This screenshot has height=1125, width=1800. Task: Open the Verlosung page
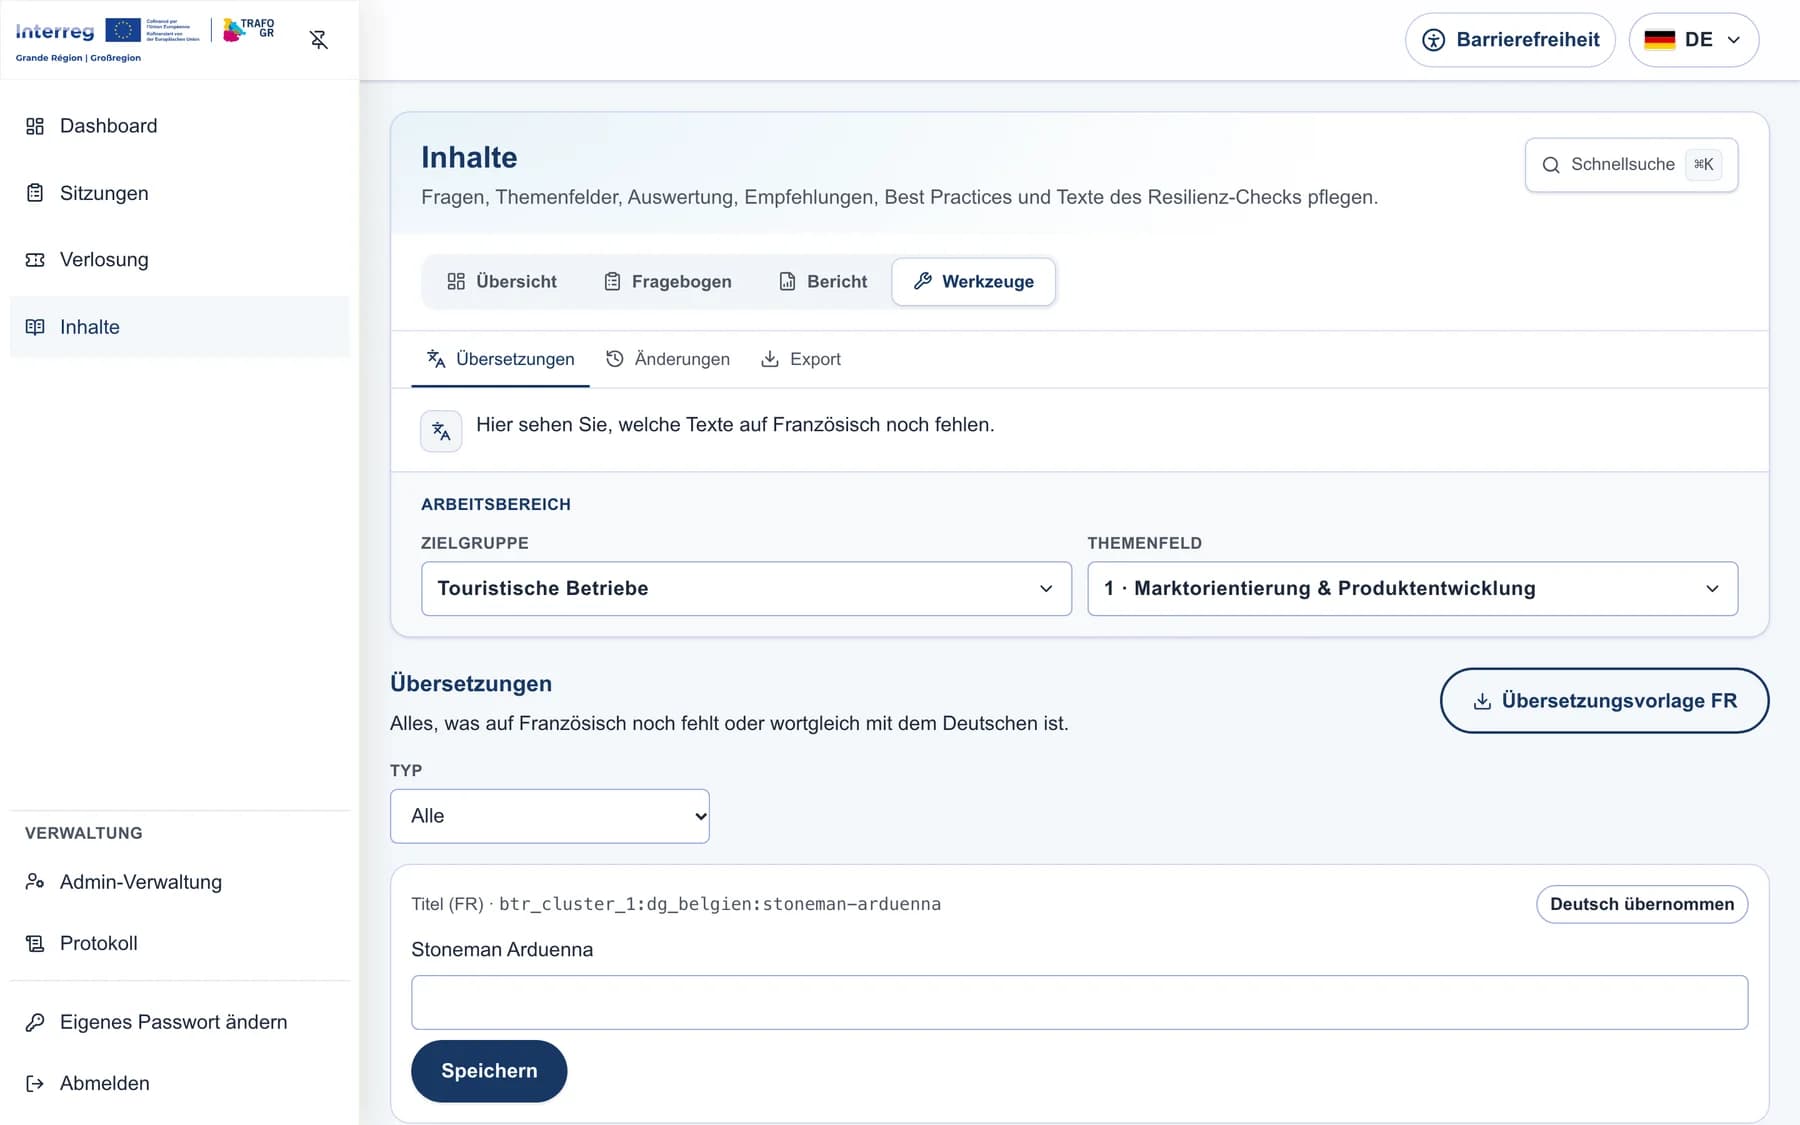pos(180,260)
